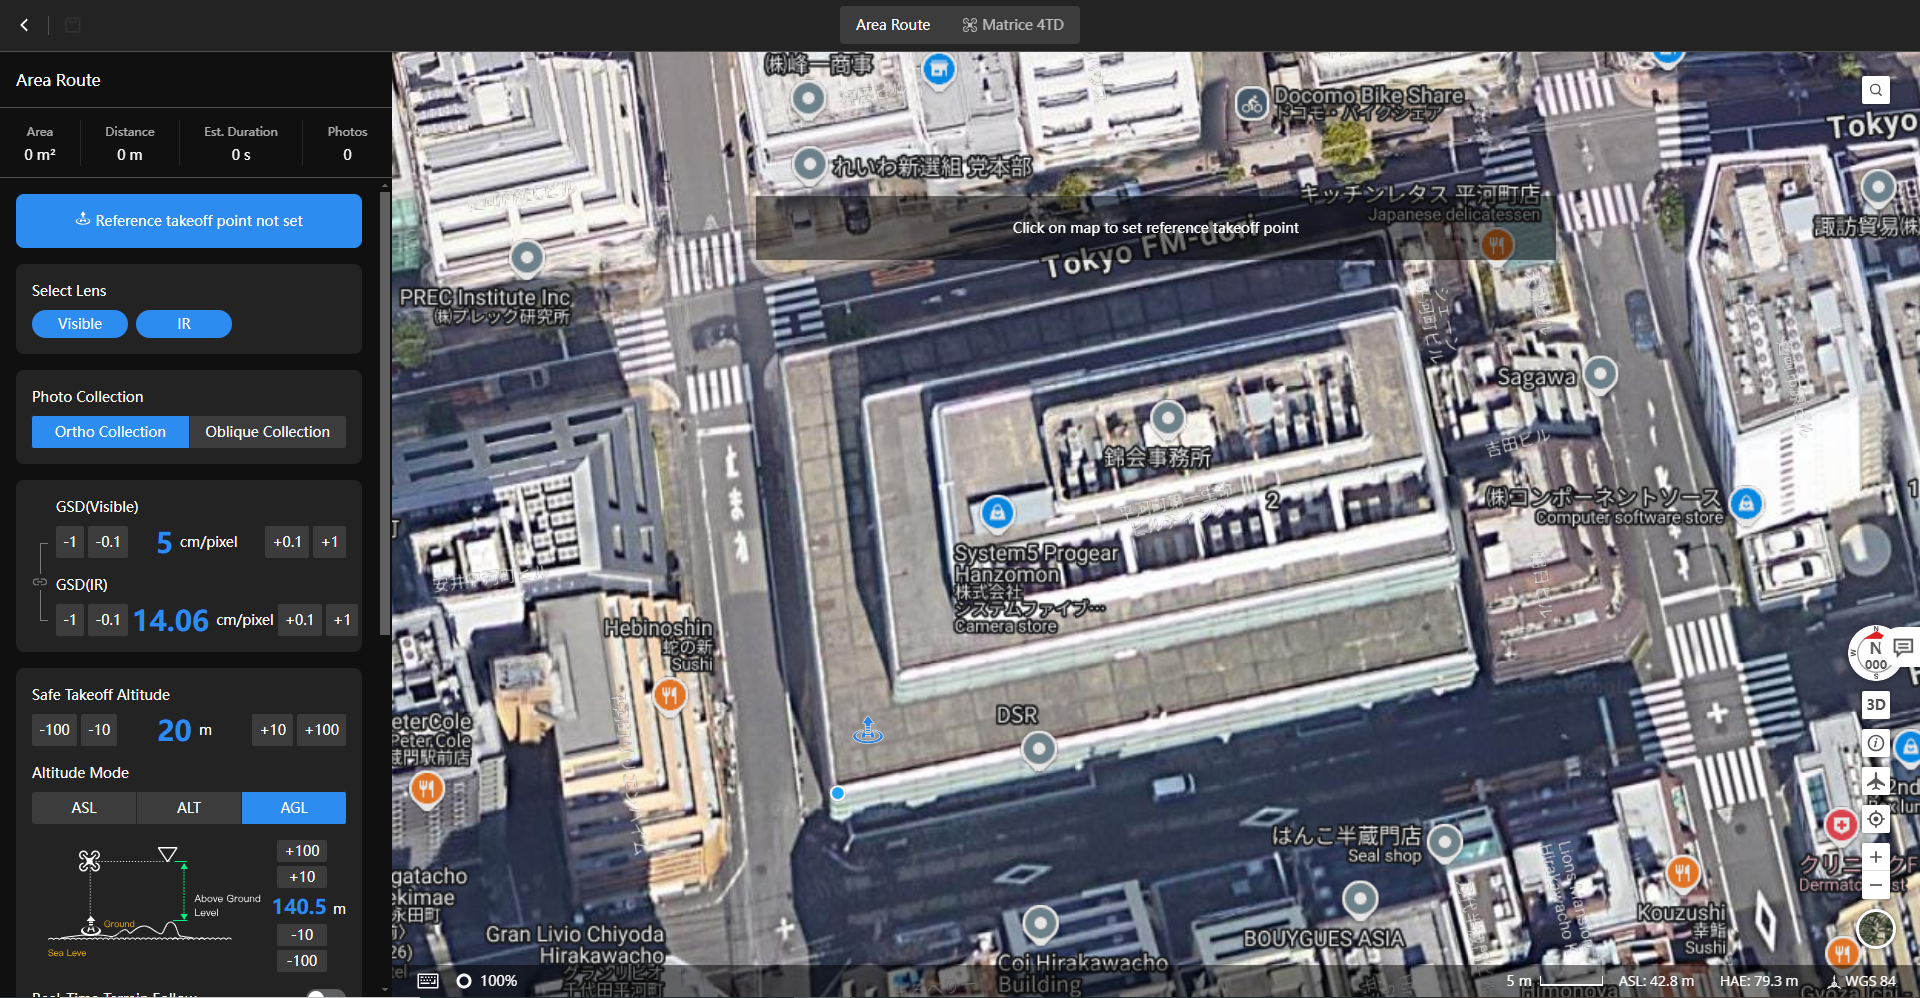Select ASL altitude mode
This screenshot has height=998, width=1920.
(84, 808)
